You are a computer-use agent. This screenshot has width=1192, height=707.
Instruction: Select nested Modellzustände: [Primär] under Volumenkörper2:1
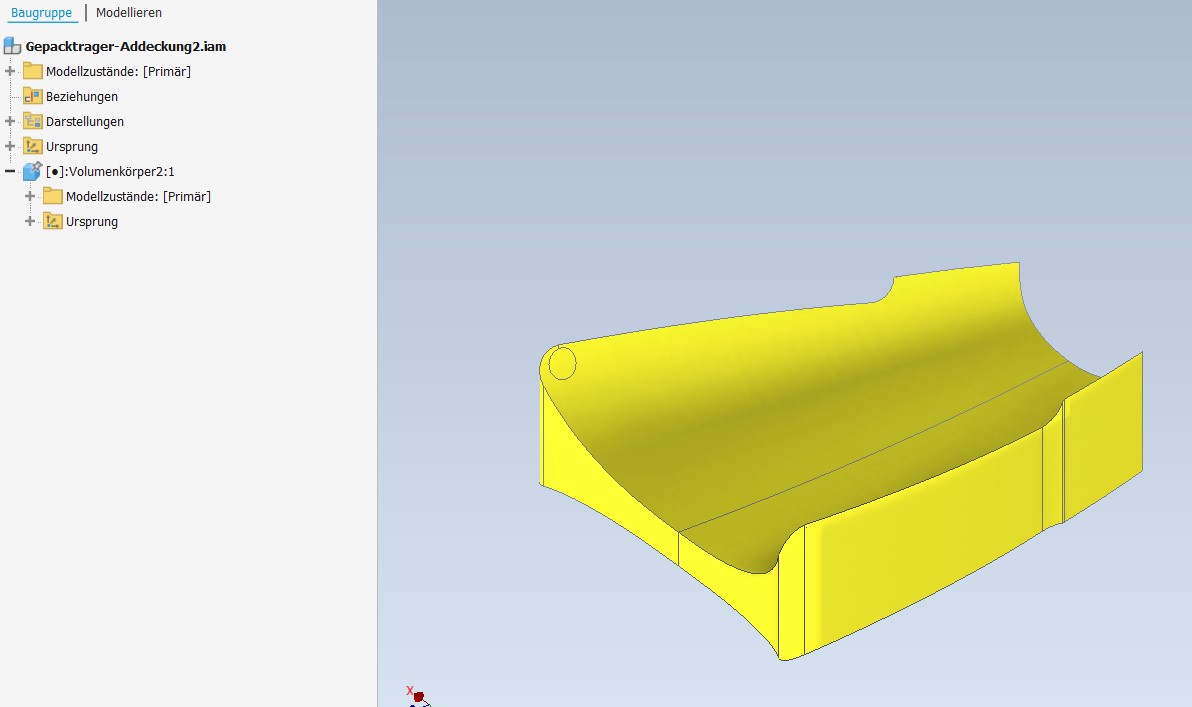(138, 196)
